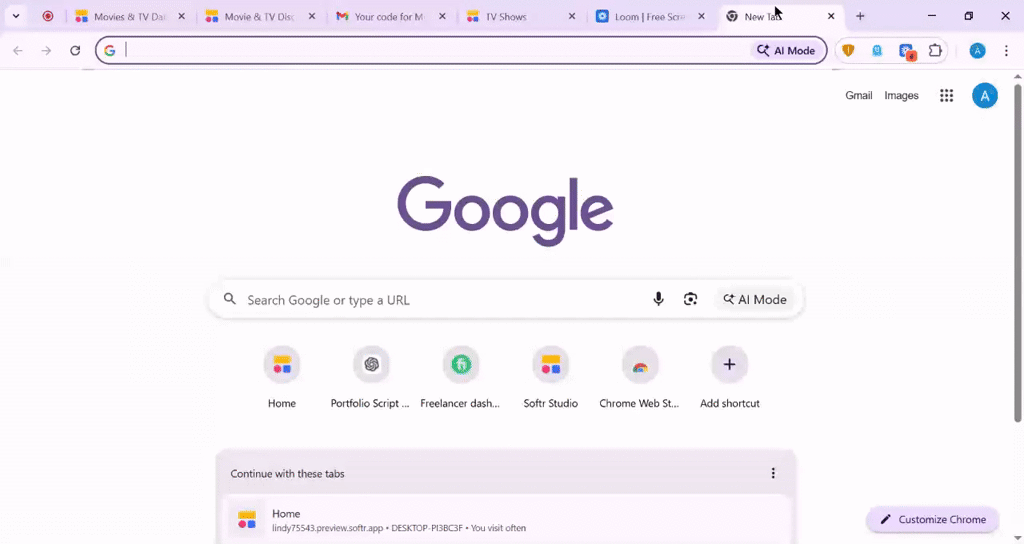This screenshot has height=544, width=1024.
Task: Open a new tab with plus button
Action: (860, 16)
